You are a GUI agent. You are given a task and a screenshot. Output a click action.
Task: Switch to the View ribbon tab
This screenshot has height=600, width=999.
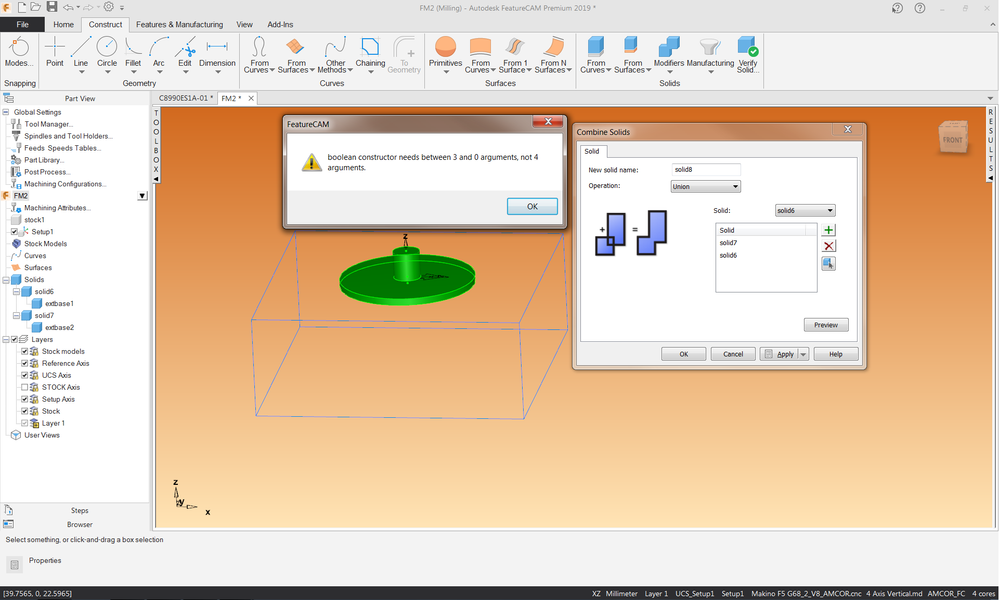point(244,24)
